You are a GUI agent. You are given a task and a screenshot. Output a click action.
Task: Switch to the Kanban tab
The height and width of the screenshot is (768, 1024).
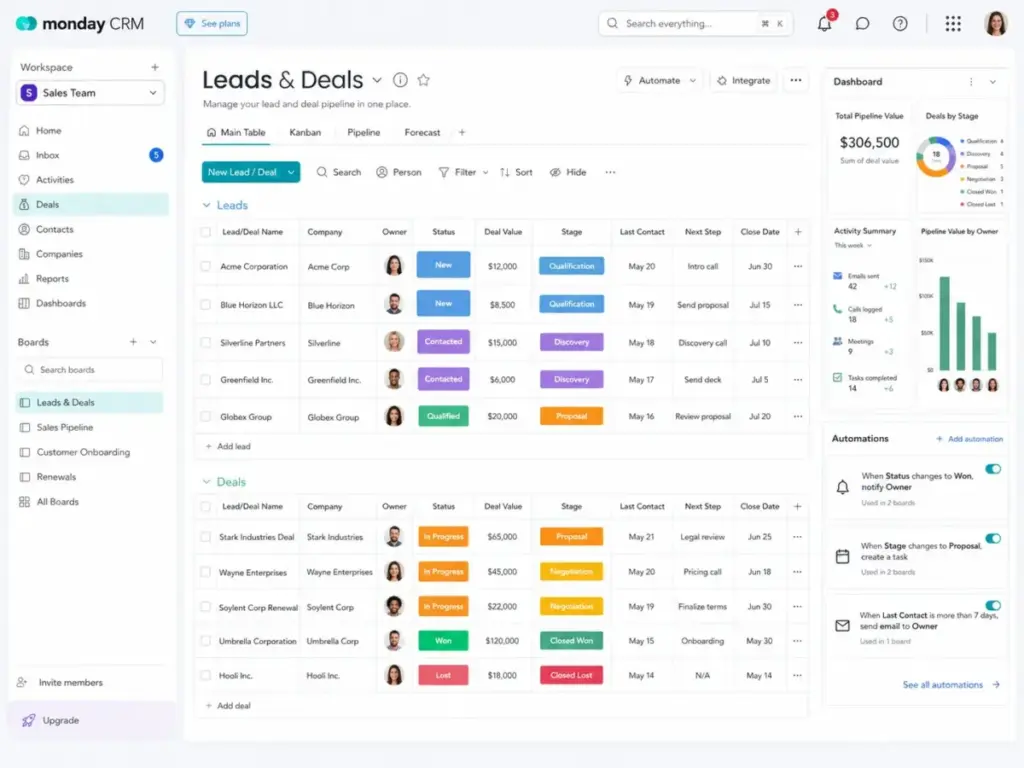click(305, 132)
